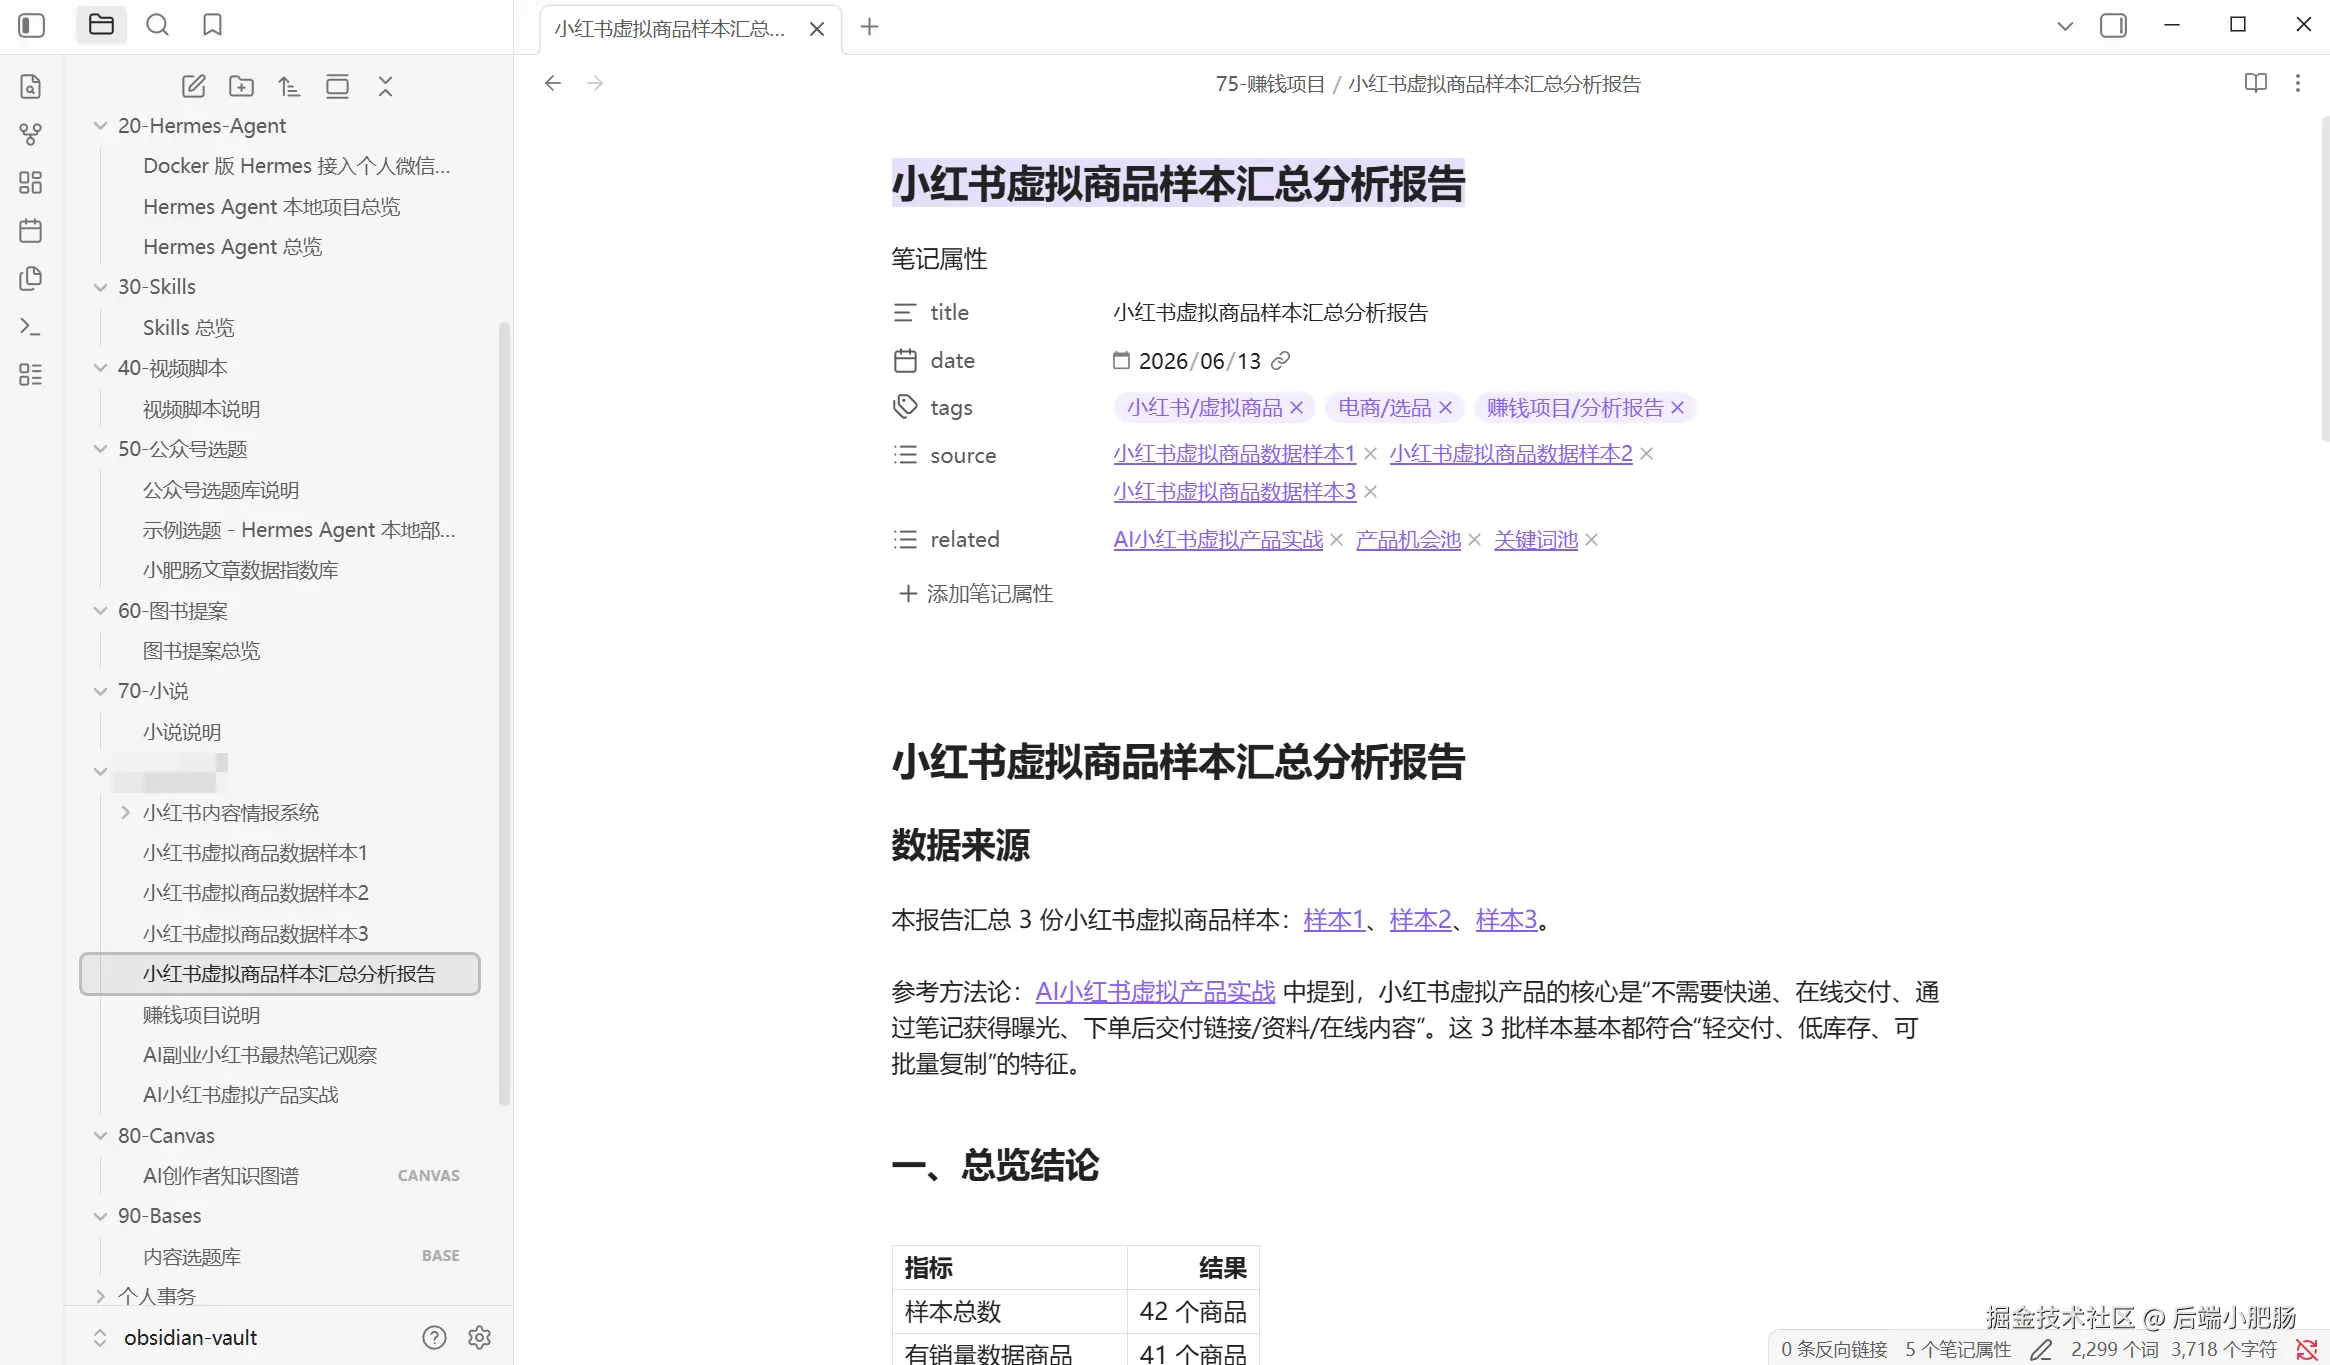This screenshot has height=1365, width=2330.
Task: Toggle the left sidebar collapse icon
Action: tap(32, 25)
